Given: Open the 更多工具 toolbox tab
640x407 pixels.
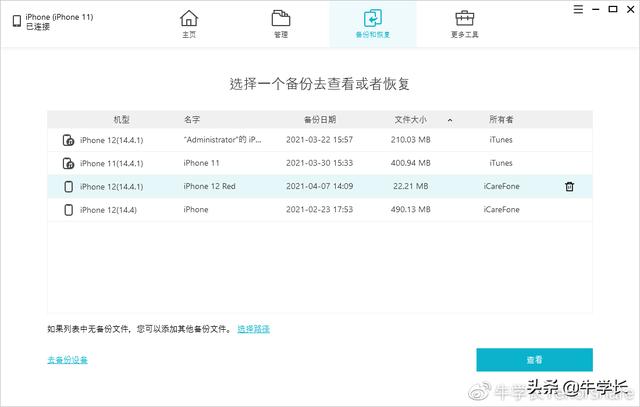Looking at the screenshot, I should (464, 24).
